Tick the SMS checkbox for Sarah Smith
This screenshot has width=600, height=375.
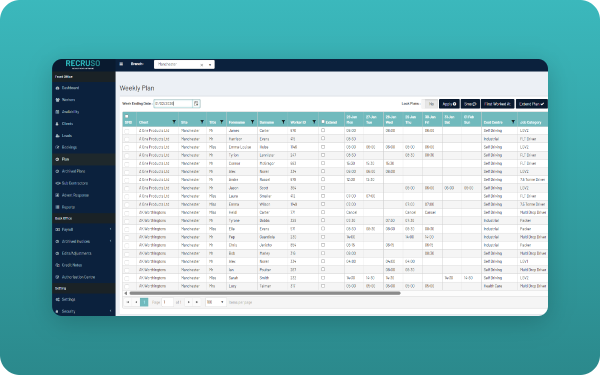(127, 278)
